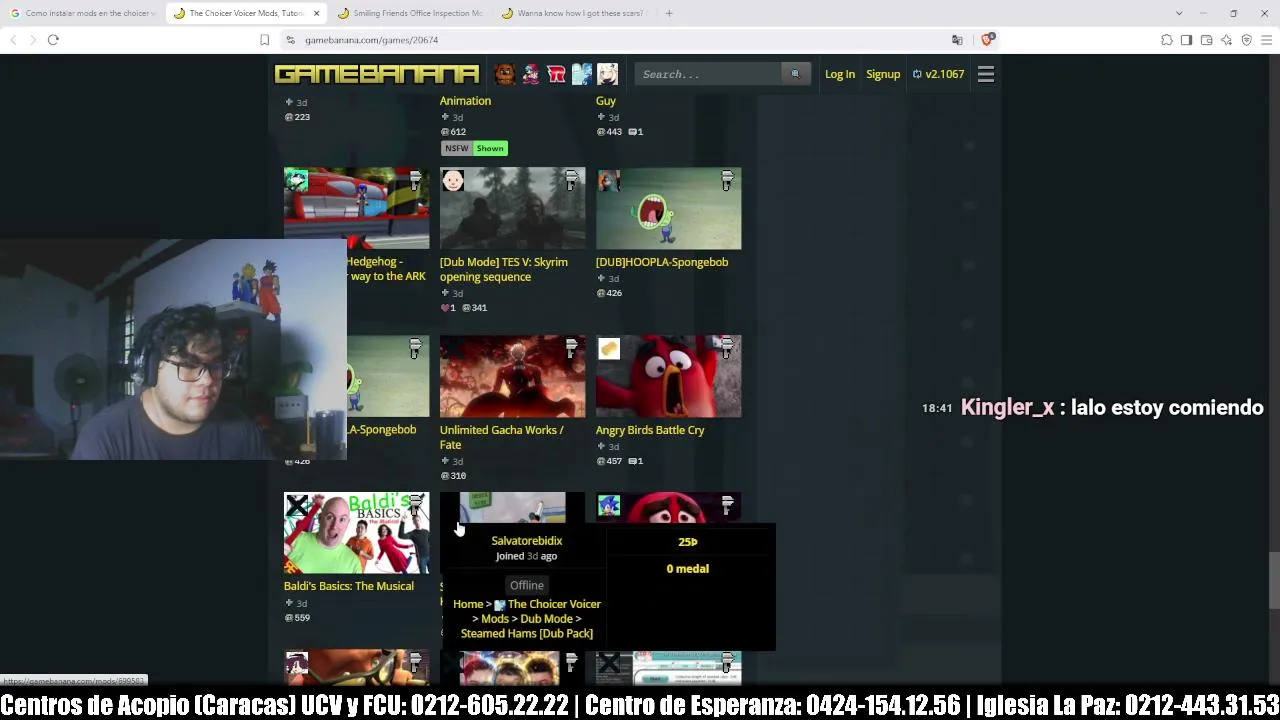Open the Freddy Fazbear game icon in header
Image resolution: width=1280 pixels, height=720 pixels.
[x=505, y=74]
